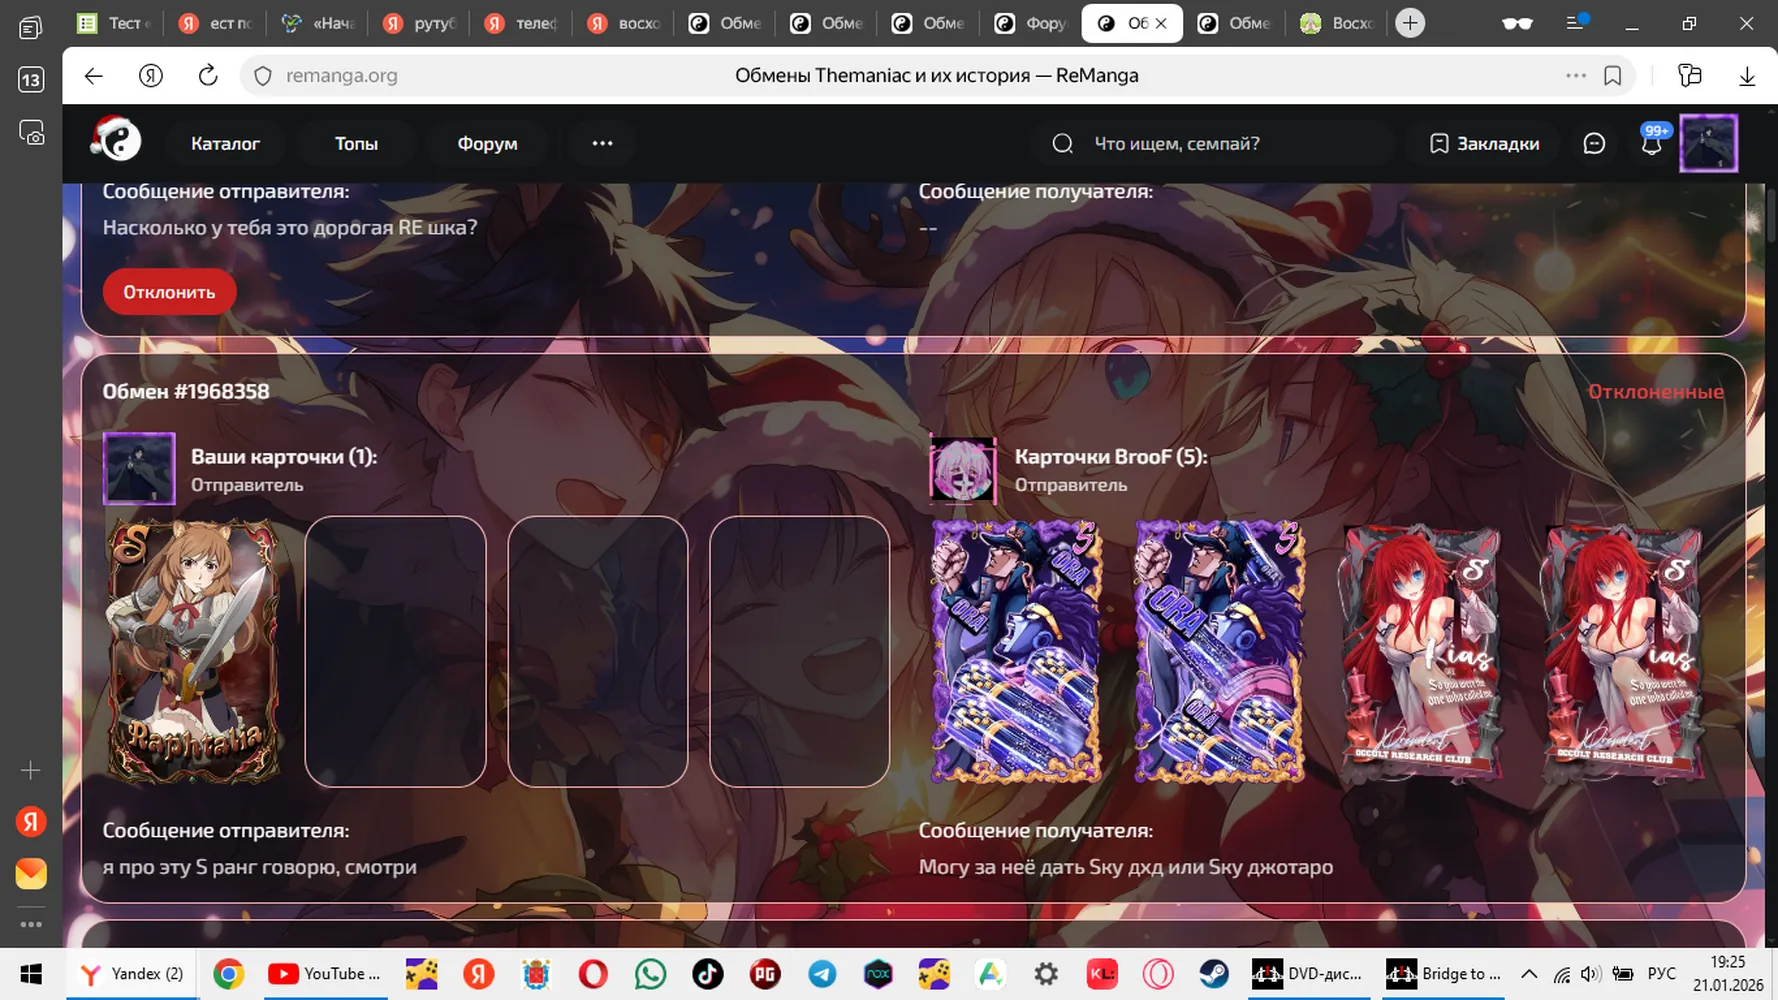Viewport: 1778px width, 1000px height.
Task: Switch to the 'Фору' tab
Action: [1031, 23]
